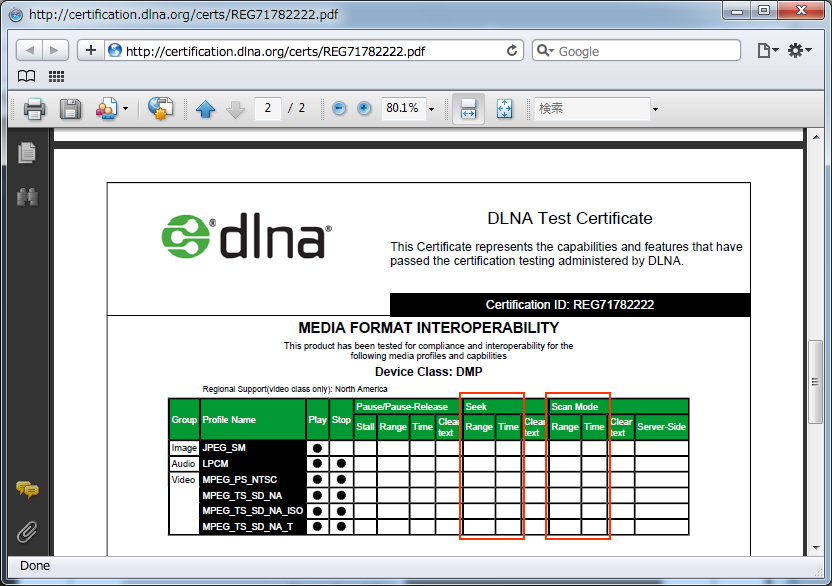Toggle fit width scrolling mode
The image size is (832, 586).
468,109
